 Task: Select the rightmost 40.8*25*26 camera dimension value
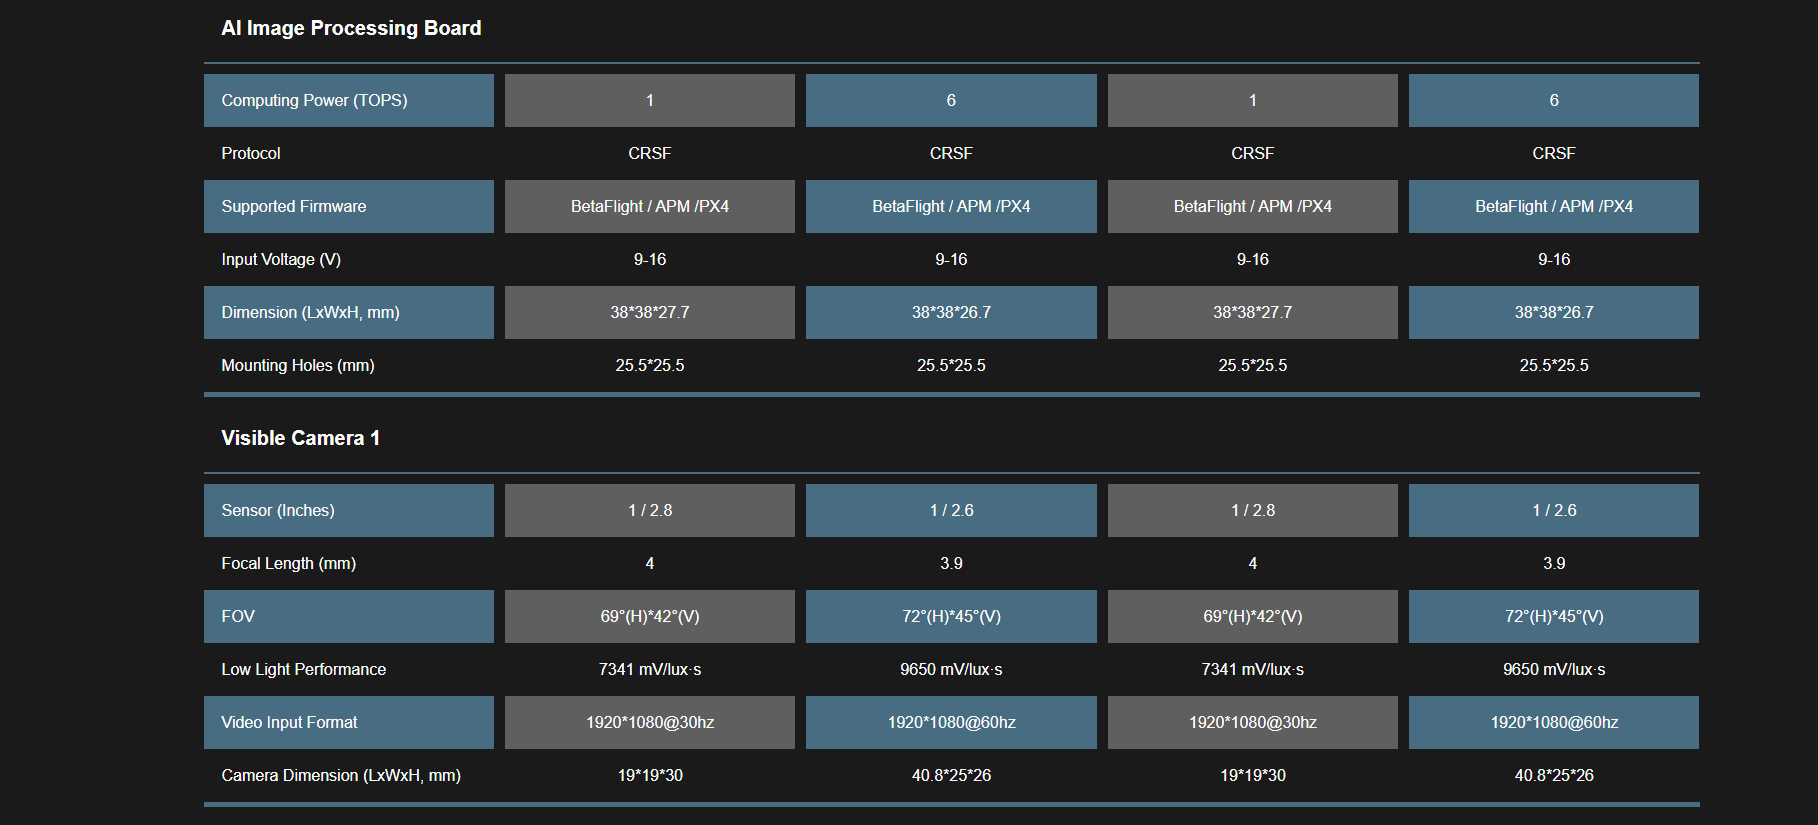[1554, 775]
